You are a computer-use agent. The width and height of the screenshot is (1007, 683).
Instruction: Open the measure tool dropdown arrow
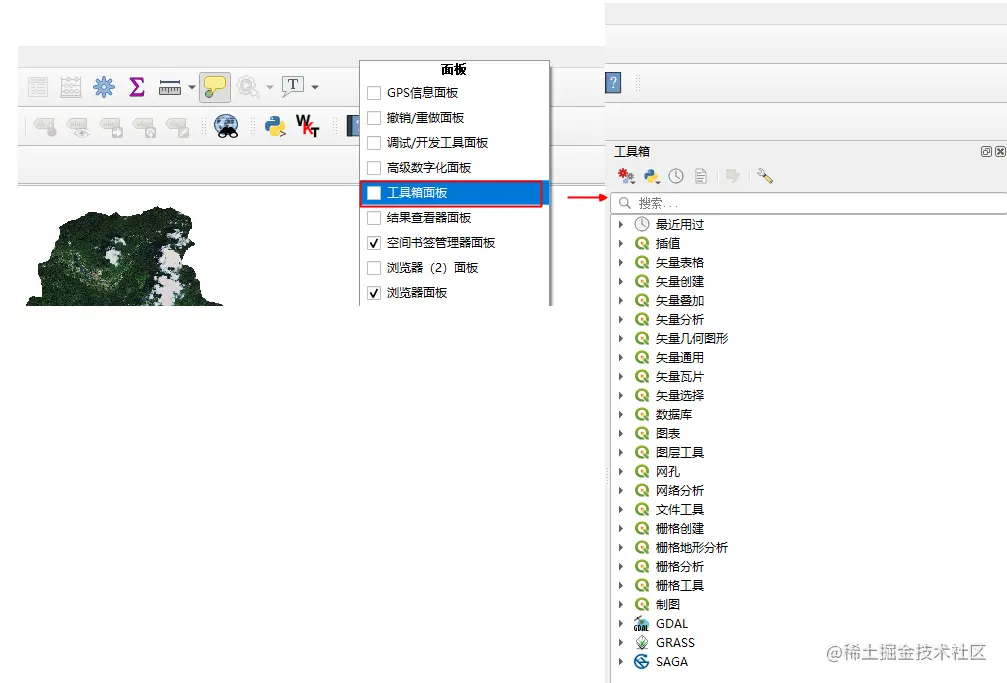click(x=191, y=87)
